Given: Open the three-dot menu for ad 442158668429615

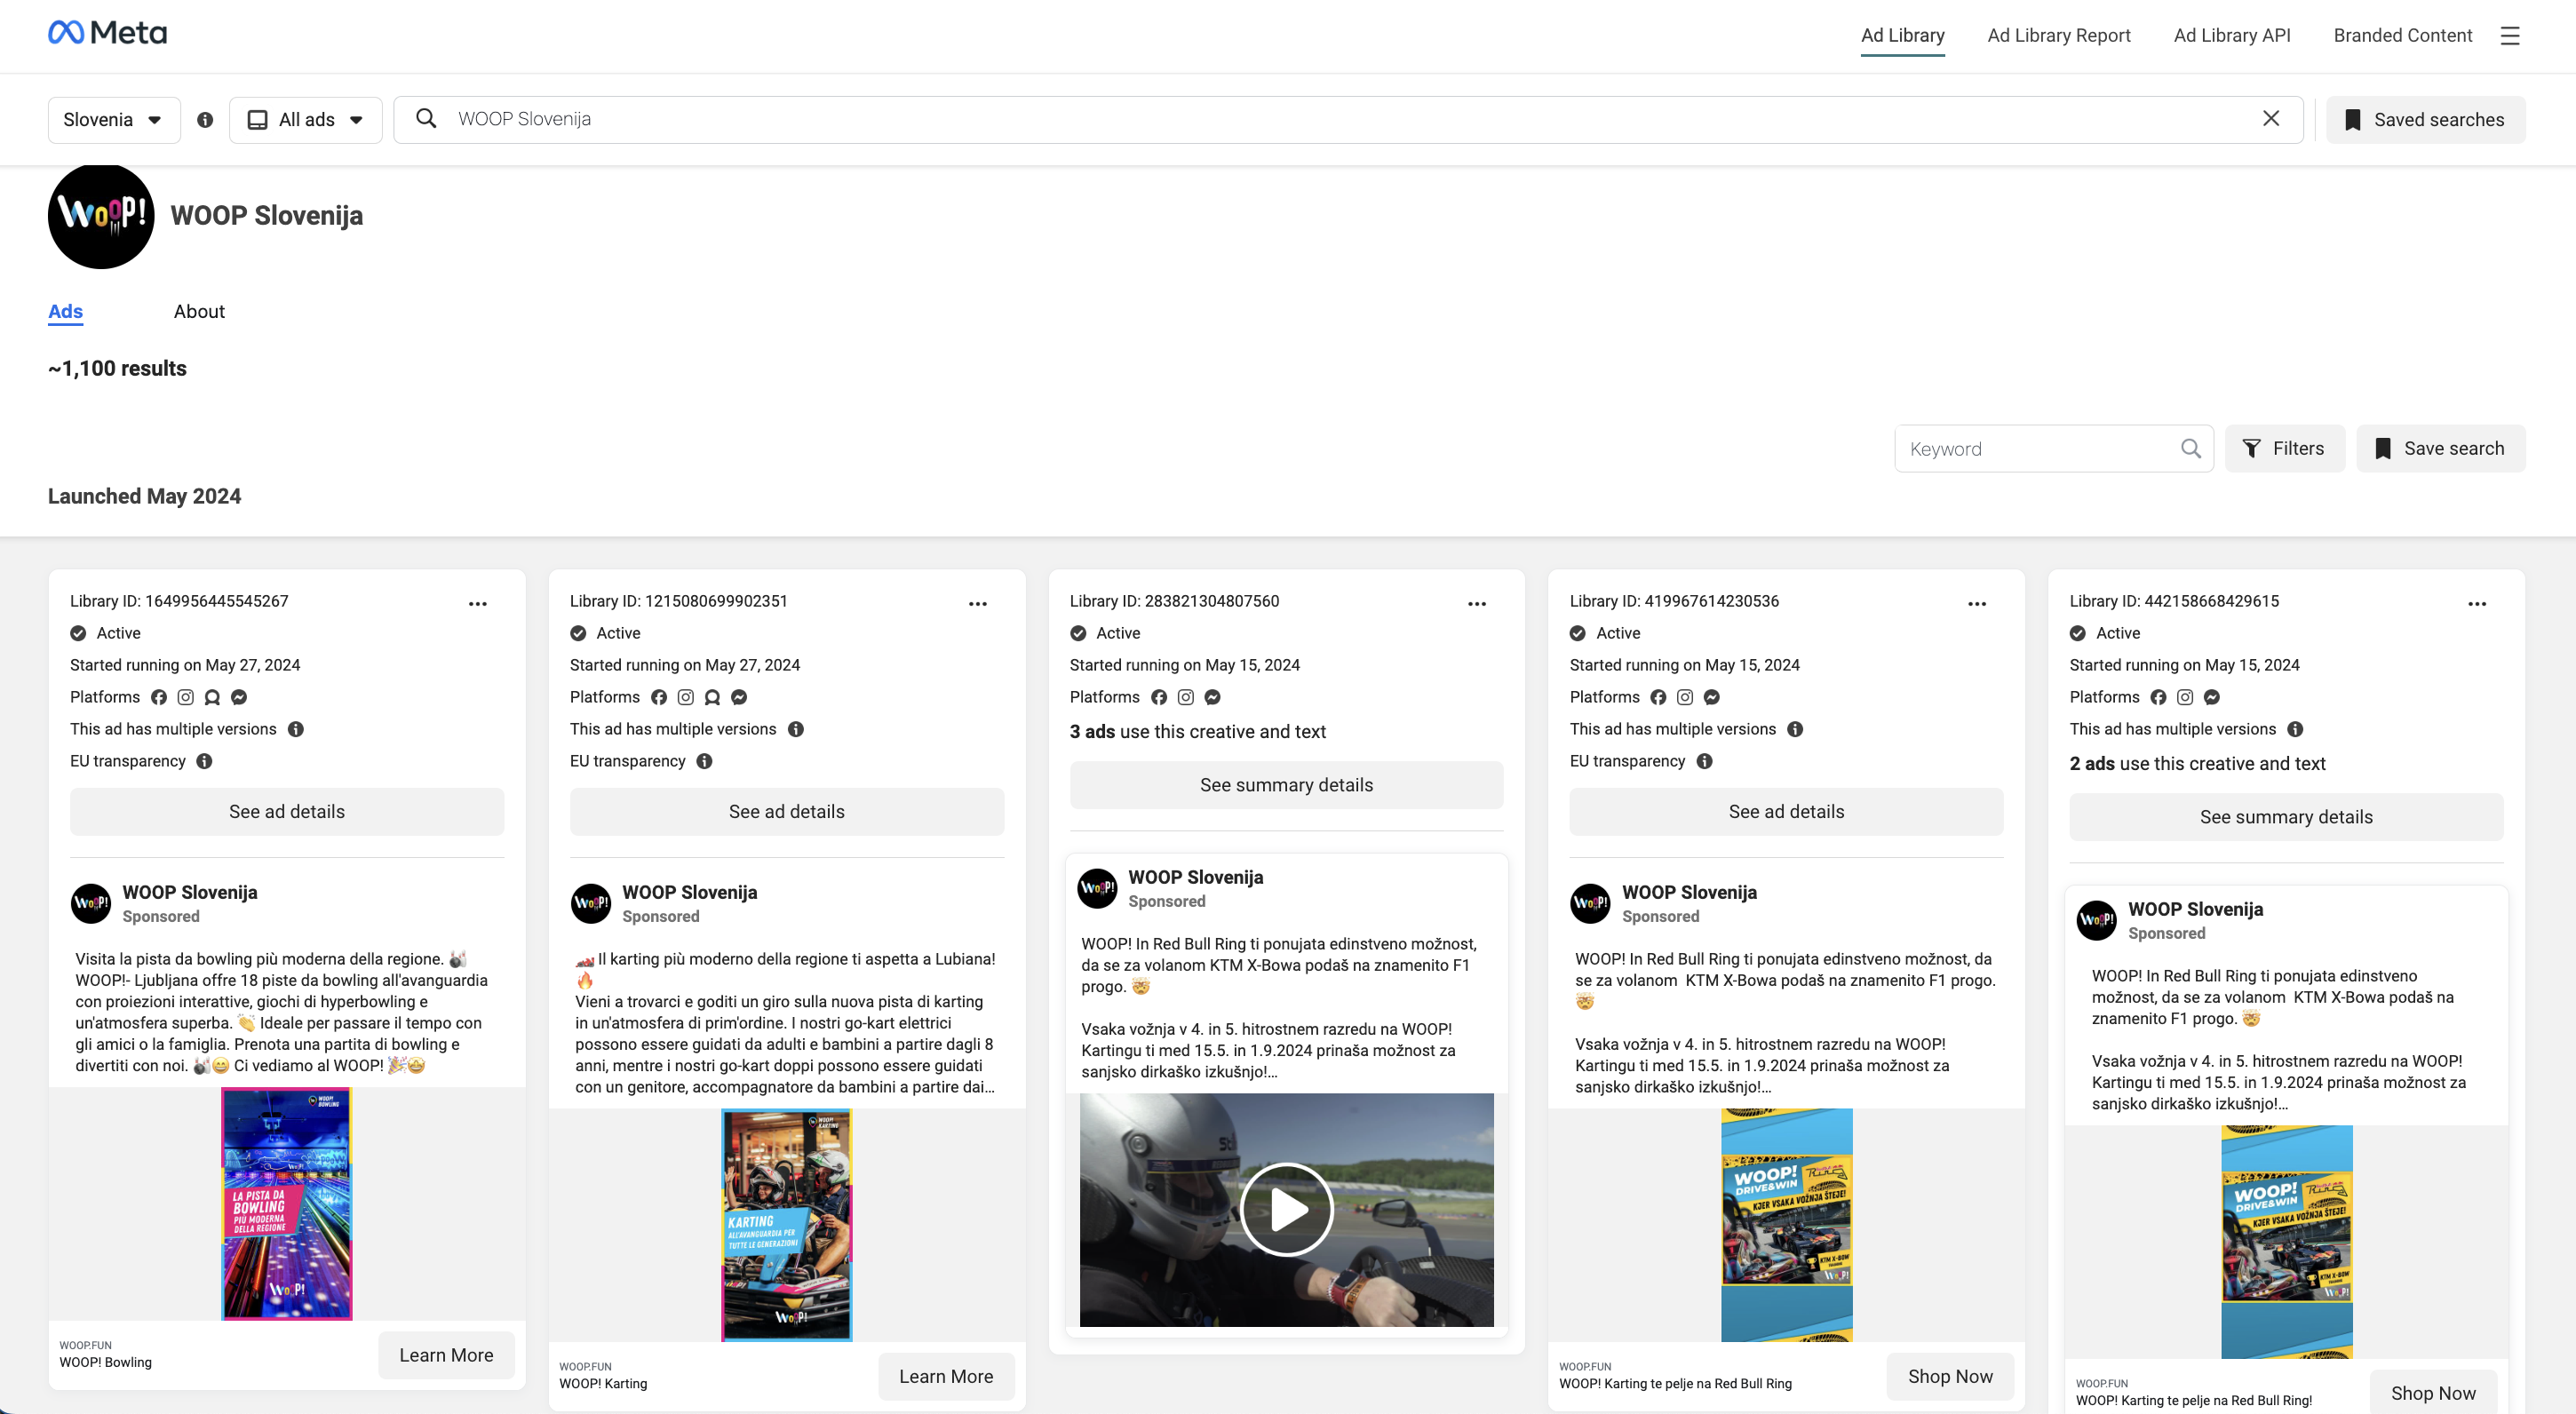Looking at the screenshot, I should (2477, 604).
